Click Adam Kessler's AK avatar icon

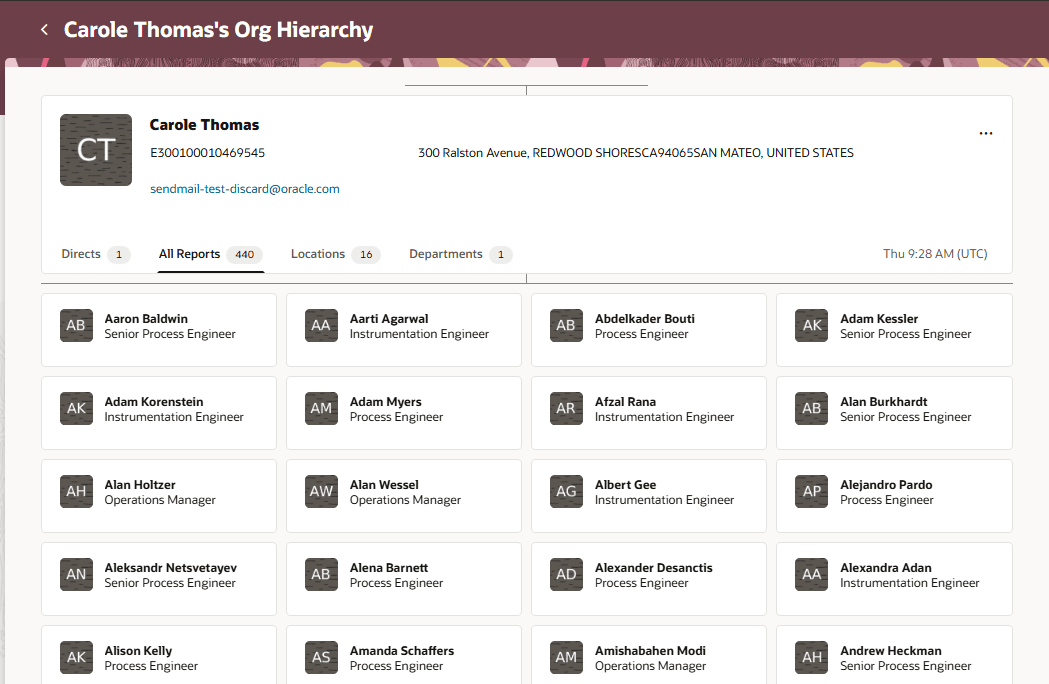click(811, 325)
